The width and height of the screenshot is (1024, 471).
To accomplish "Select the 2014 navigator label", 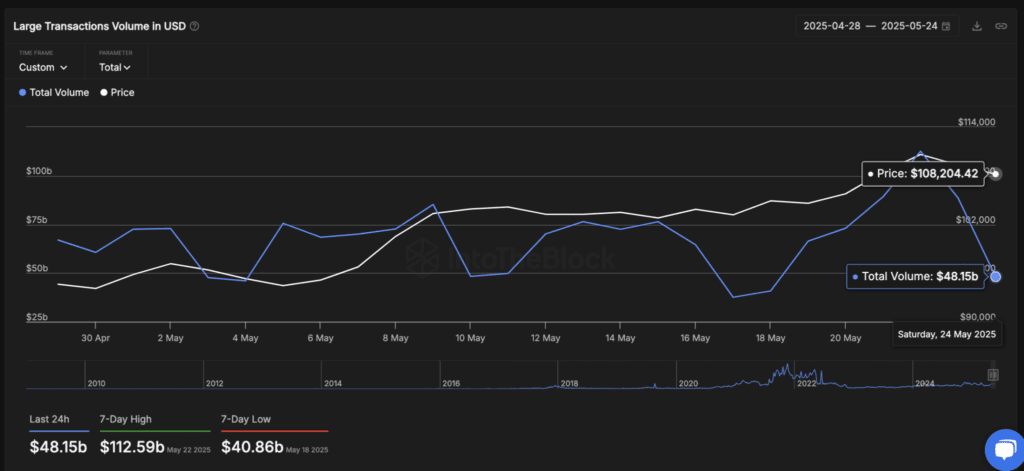I will pos(333,384).
